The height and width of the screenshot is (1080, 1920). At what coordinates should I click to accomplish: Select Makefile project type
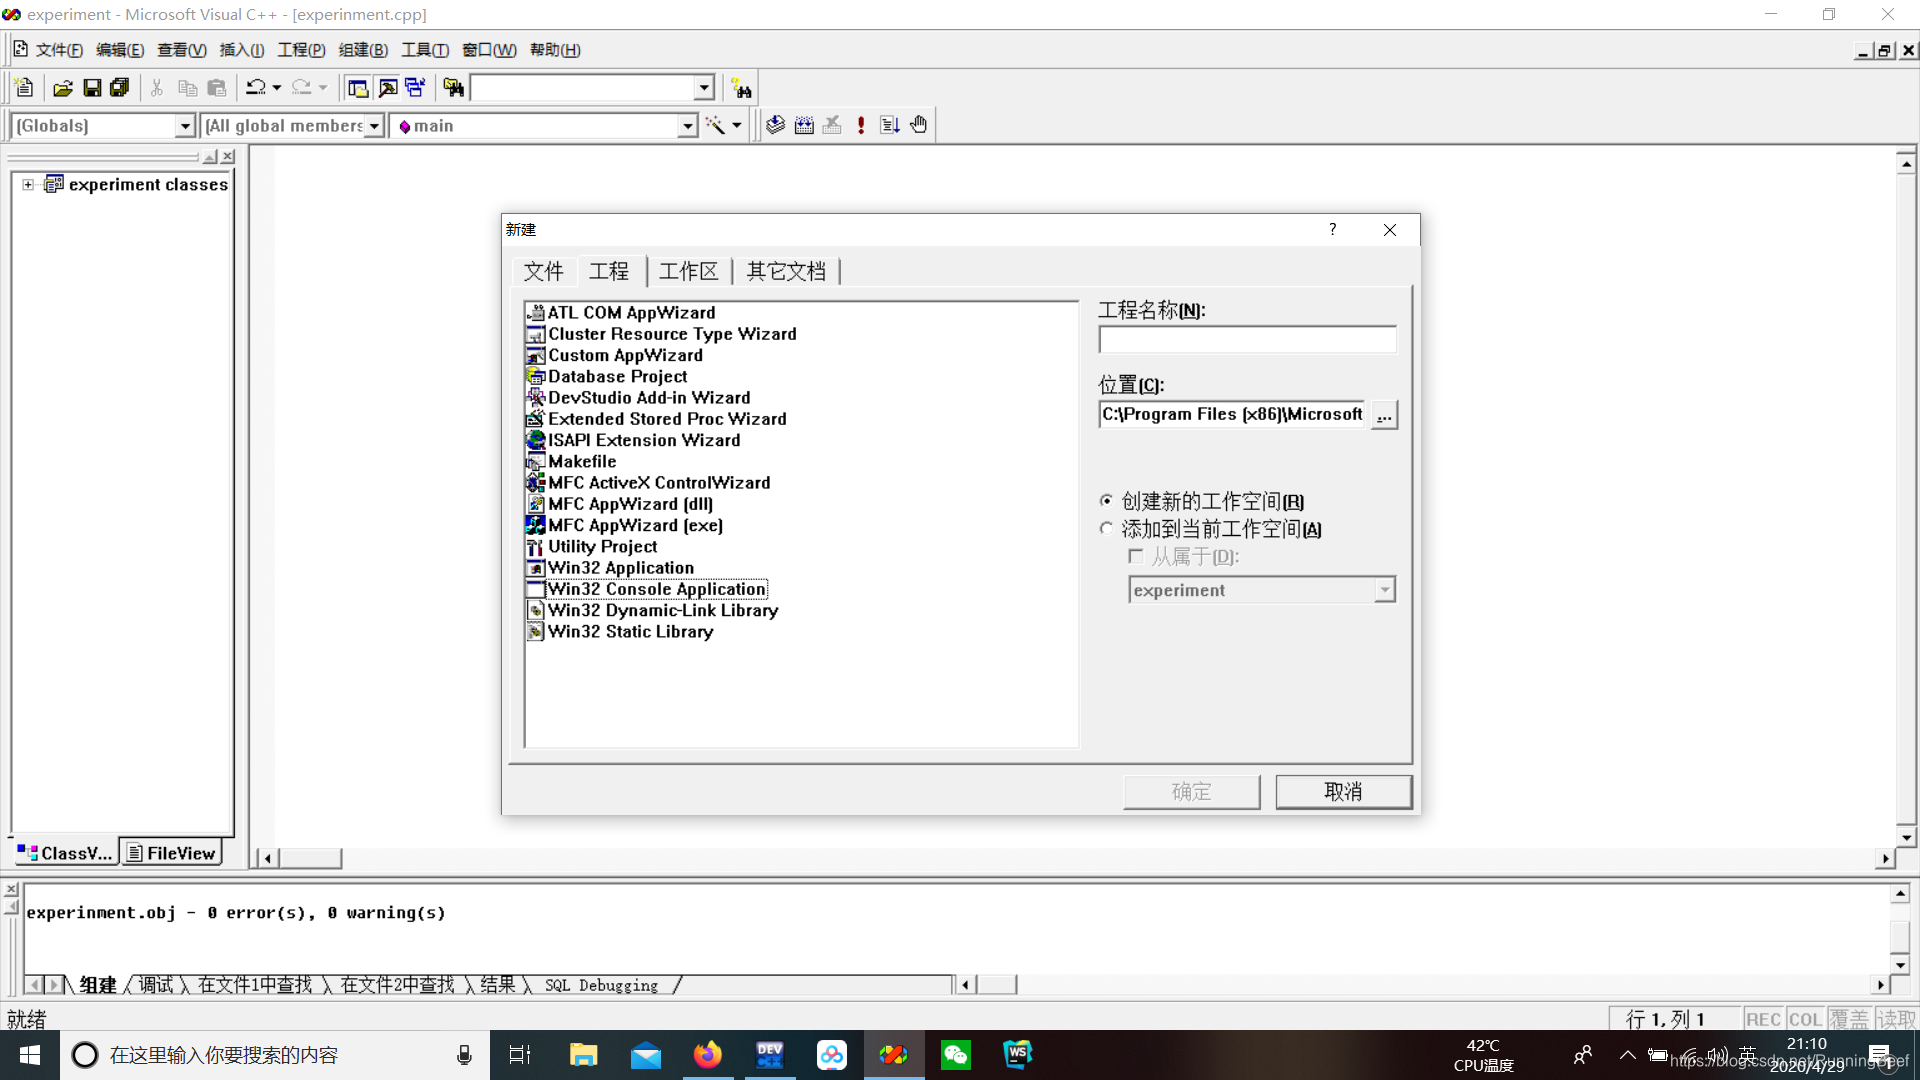point(582,461)
